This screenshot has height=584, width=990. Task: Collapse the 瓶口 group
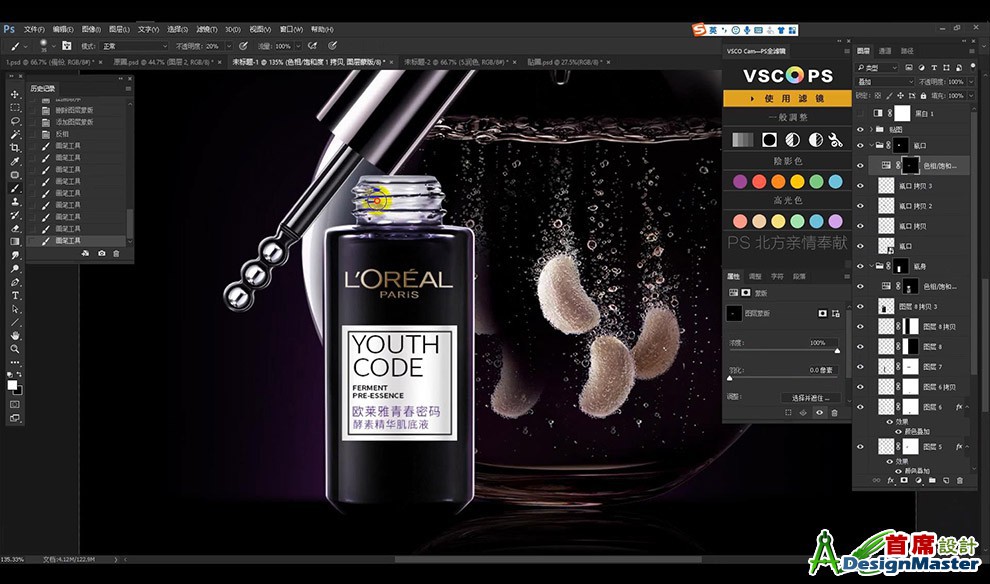(x=871, y=145)
